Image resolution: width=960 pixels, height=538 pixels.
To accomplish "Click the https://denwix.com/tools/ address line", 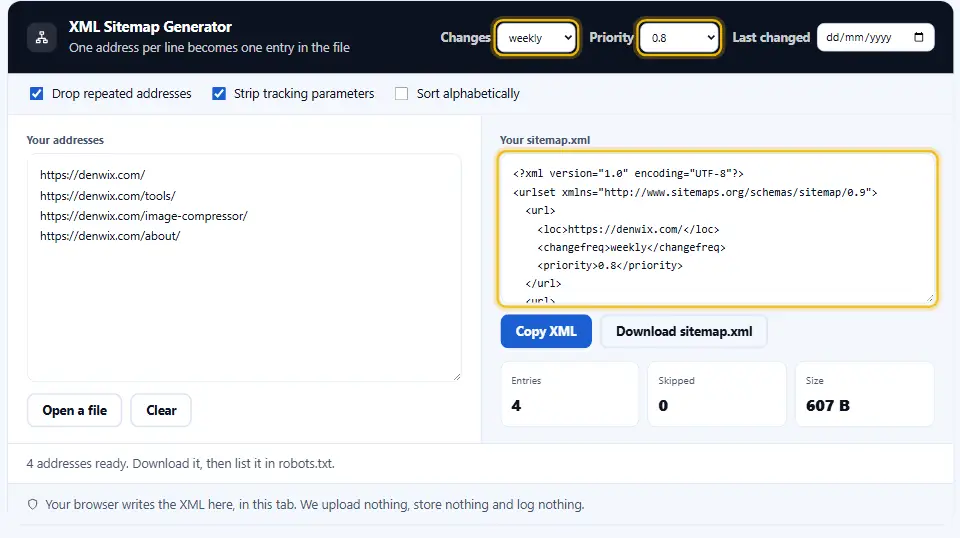I will [108, 196].
